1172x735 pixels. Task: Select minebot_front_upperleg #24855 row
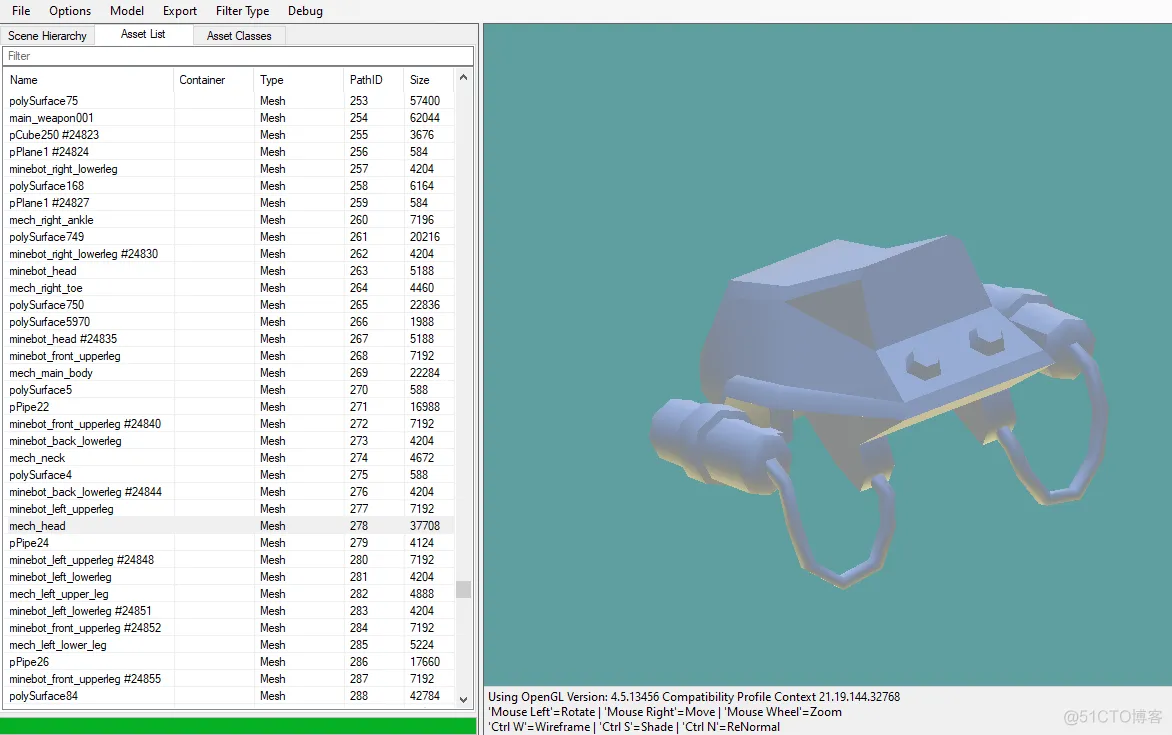[229, 679]
